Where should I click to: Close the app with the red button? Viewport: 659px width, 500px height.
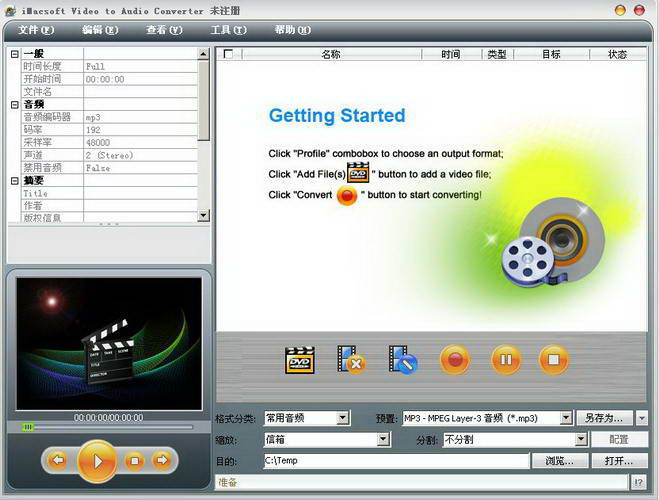pyautogui.click(x=639, y=10)
